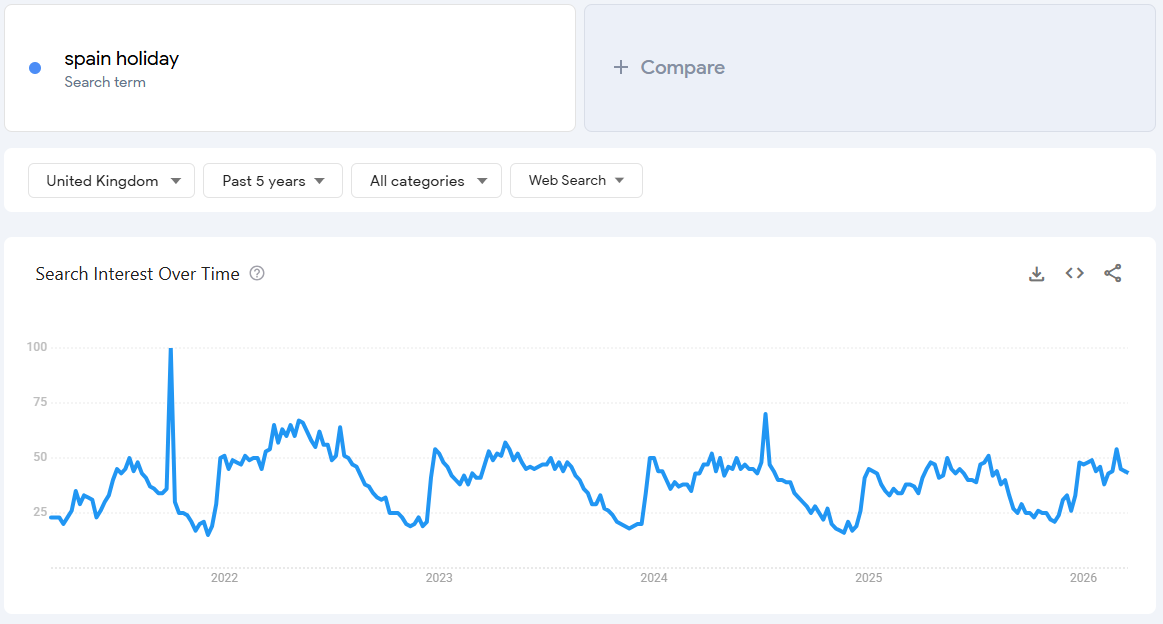The height and width of the screenshot is (624, 1163).
Task: Click the blue search term color dot
Action: point(35,67)
